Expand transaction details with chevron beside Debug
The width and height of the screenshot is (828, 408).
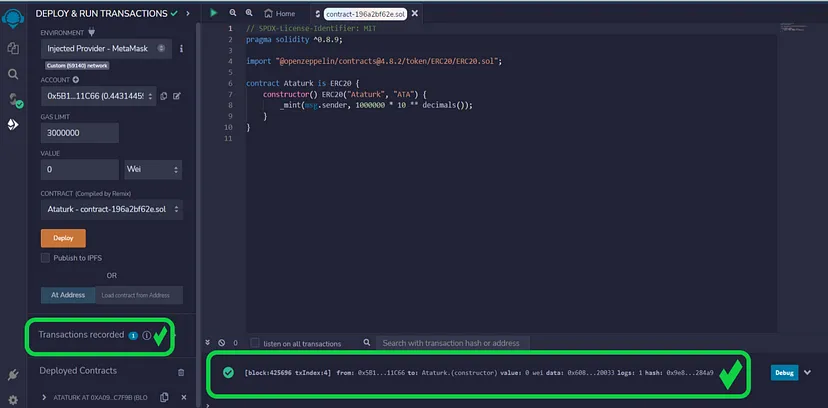(x=808, y=372)
